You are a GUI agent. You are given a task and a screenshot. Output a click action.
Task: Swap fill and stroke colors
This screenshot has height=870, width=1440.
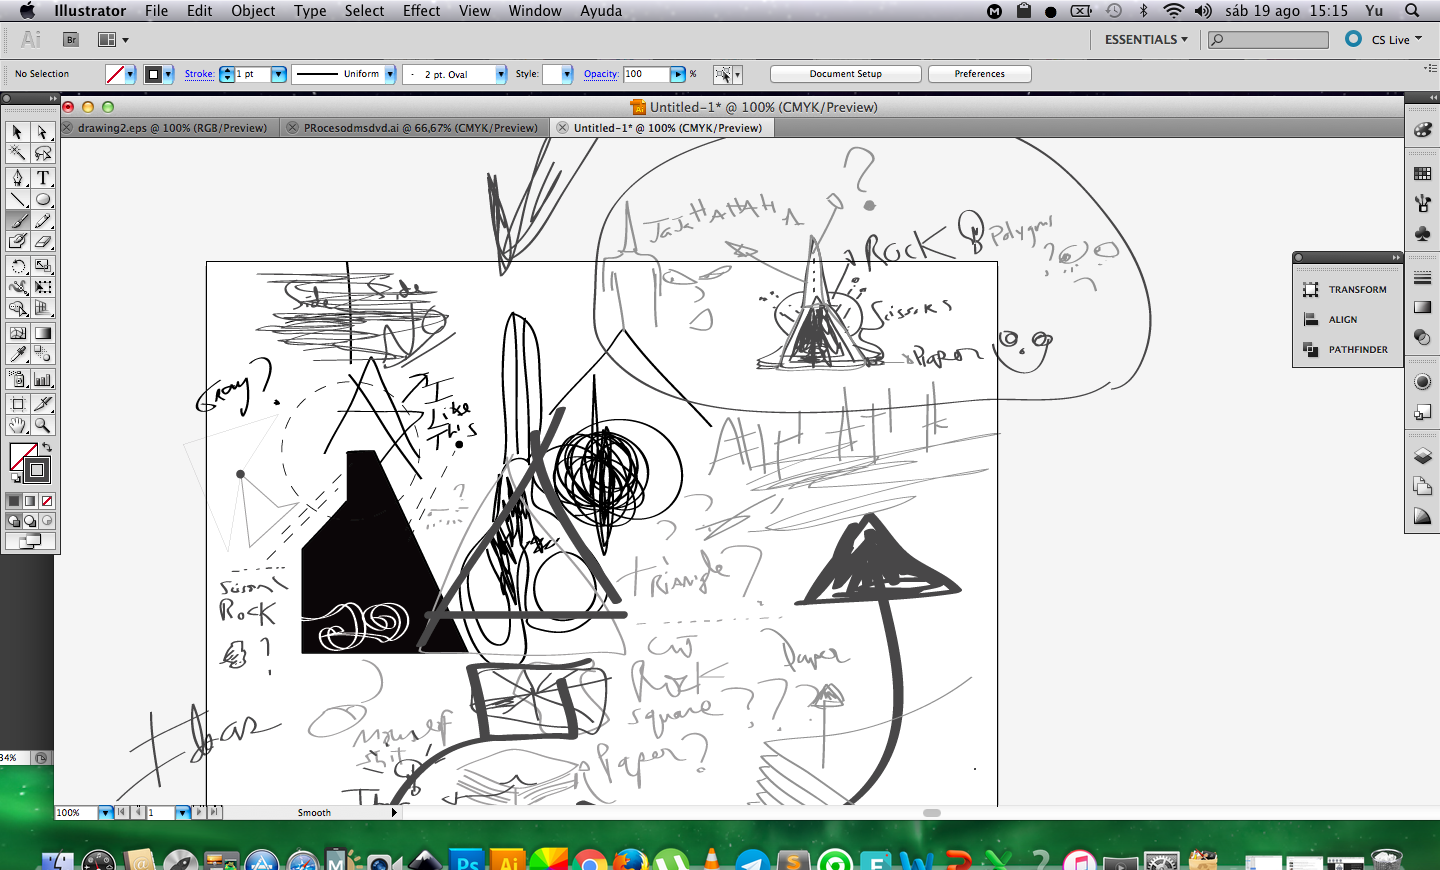tap(47, 447)
